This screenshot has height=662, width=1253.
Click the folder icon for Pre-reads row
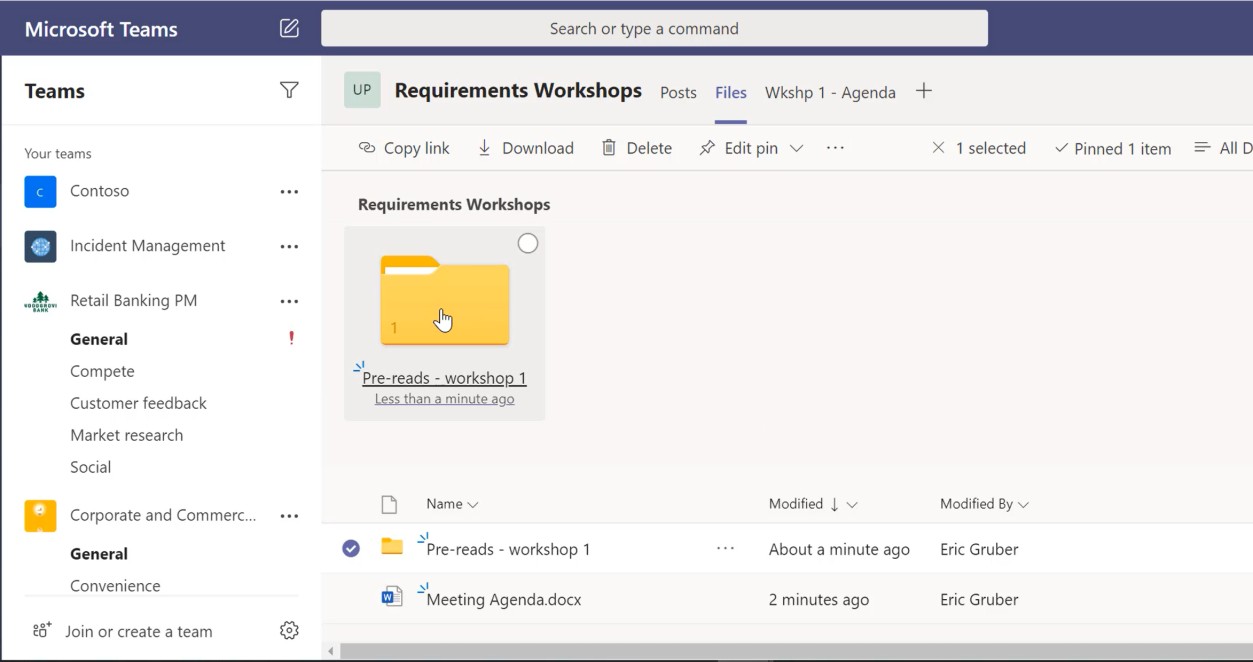392,547
